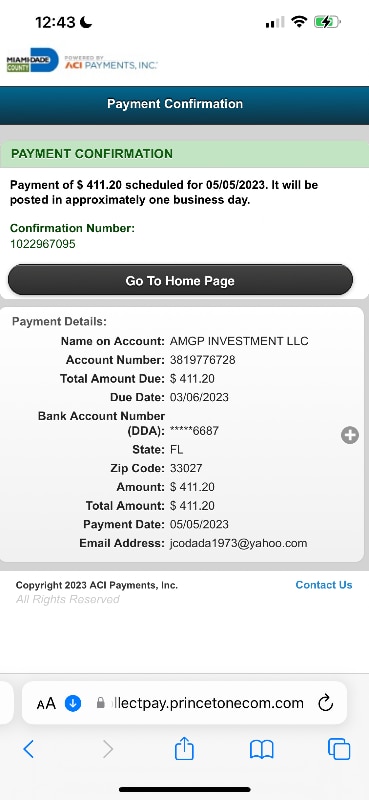Reload the page with refresh icon
369x800 pixels.
325,704
